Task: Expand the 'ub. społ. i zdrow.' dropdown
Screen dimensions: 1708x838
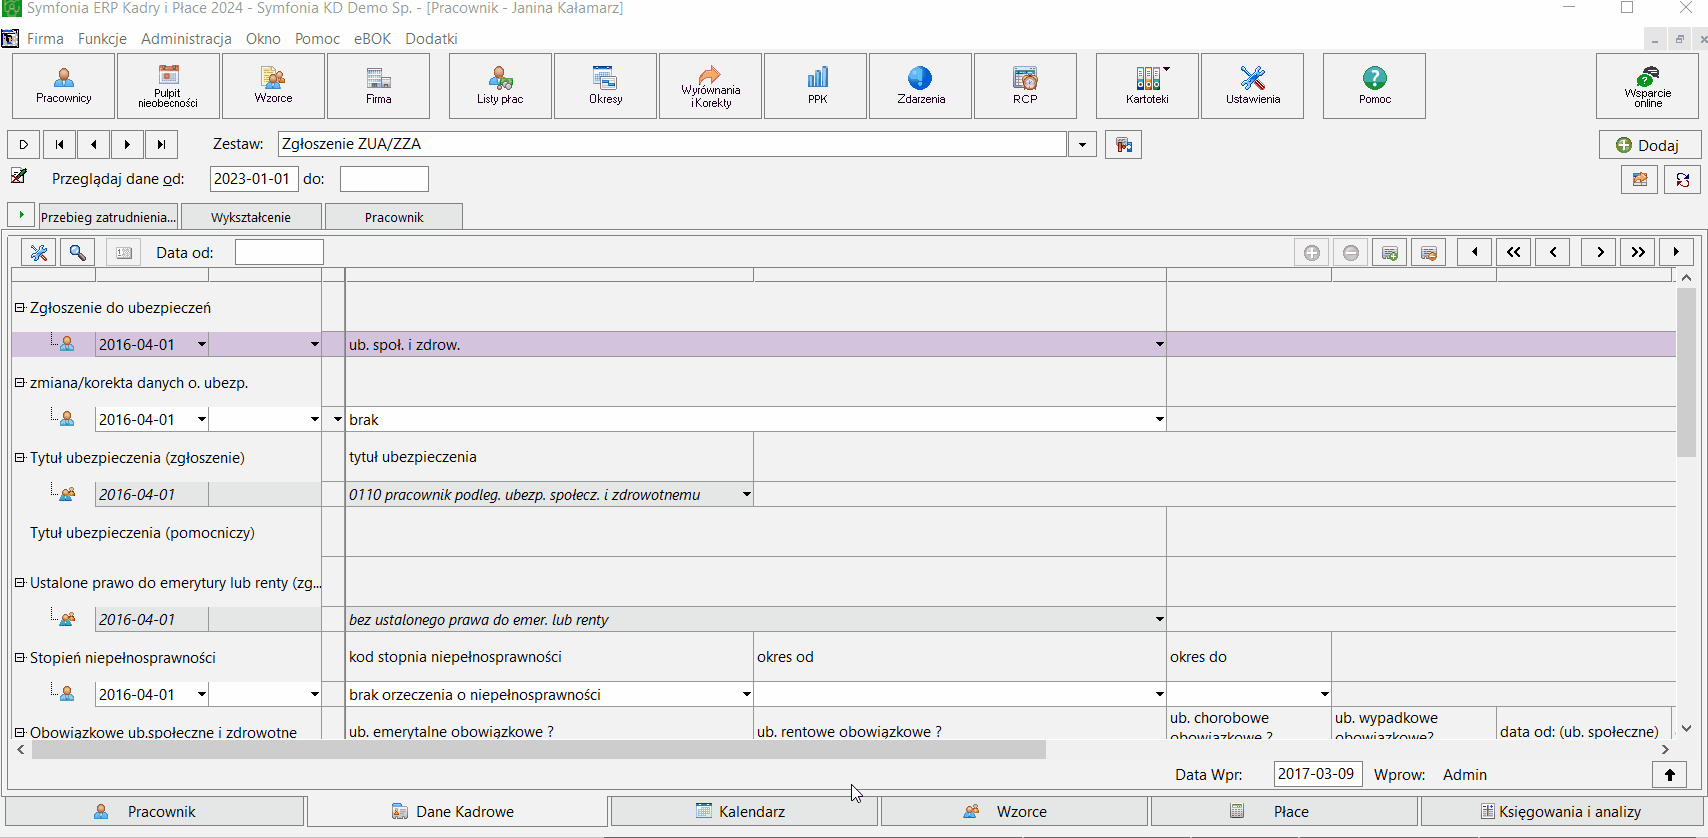Action: pos(1159,345)
